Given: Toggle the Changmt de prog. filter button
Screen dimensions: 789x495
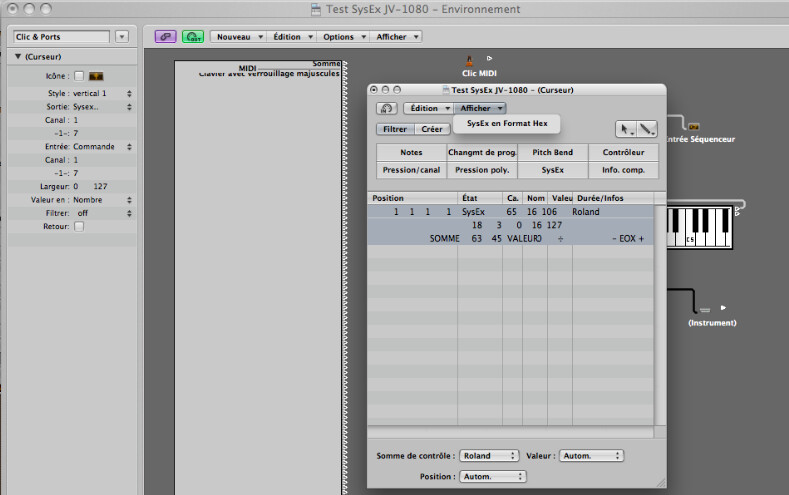Looking at the screenshot, I should tap(482, 152).
